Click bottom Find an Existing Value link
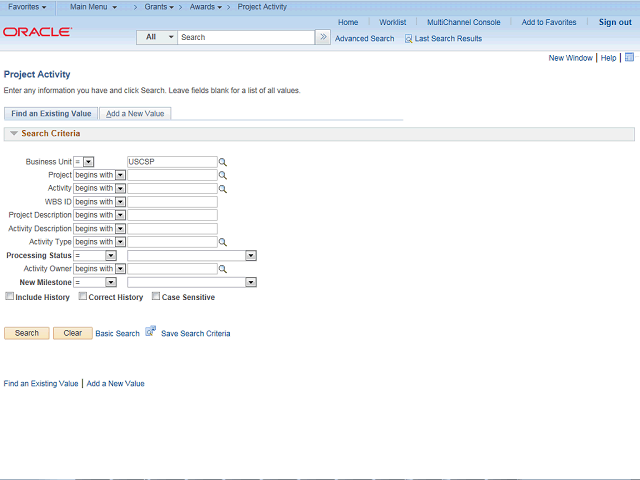This screenshot has height=480, width=640. (x=41, y=384)
